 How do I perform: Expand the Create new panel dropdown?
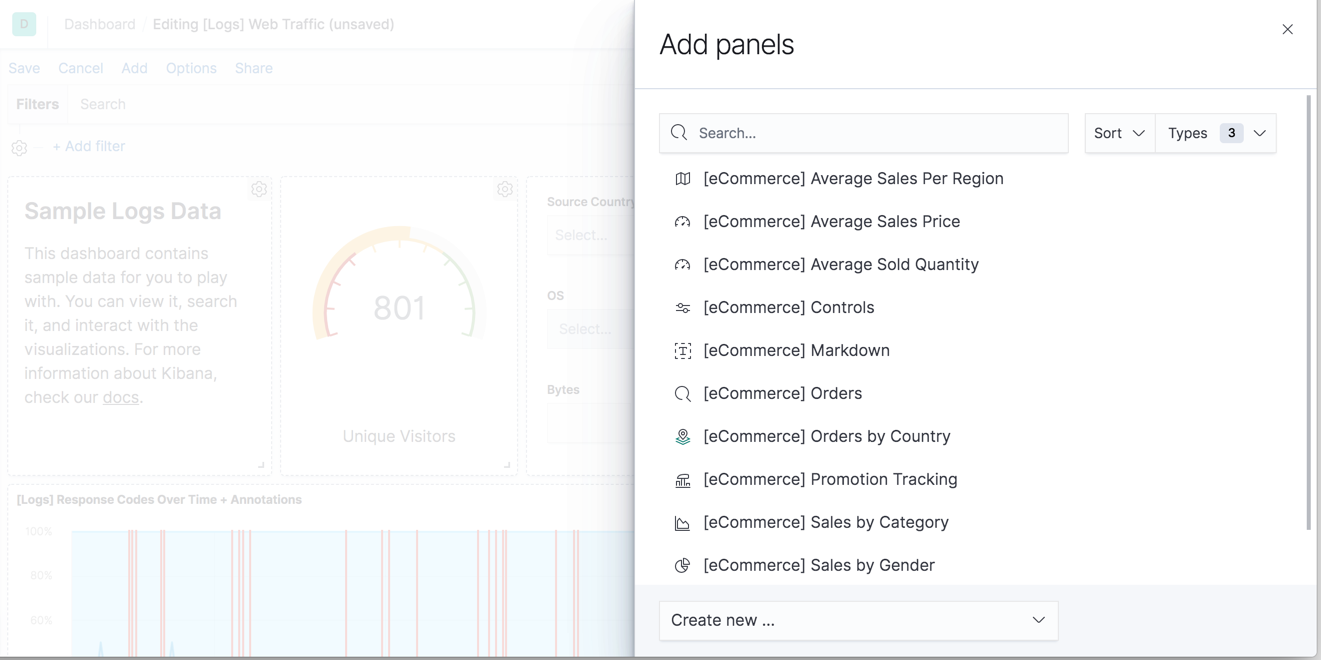(x=858, y=620)
